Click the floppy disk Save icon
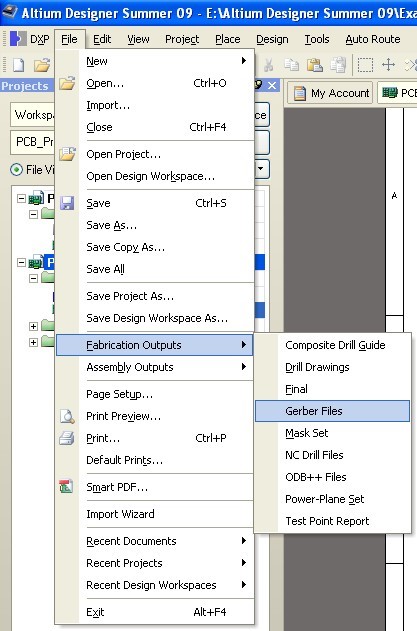417x631 pixels. [x=67, y=203]
